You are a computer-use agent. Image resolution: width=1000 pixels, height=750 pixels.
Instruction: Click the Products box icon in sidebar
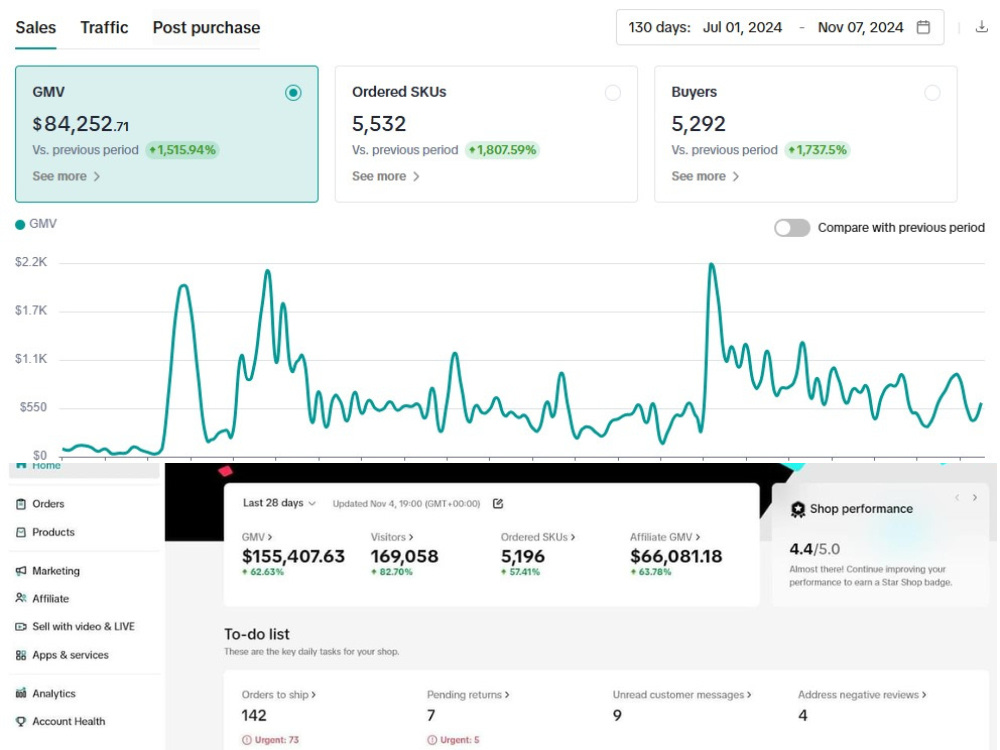[x=21, y=532]
